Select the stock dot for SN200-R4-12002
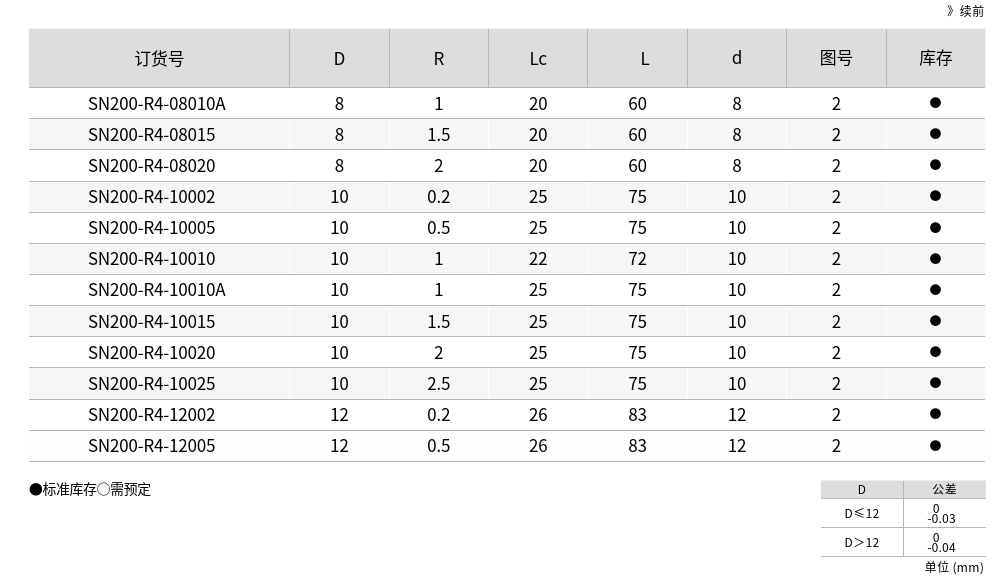Viewport: 1004px width, 585px height. pos(935,414)
